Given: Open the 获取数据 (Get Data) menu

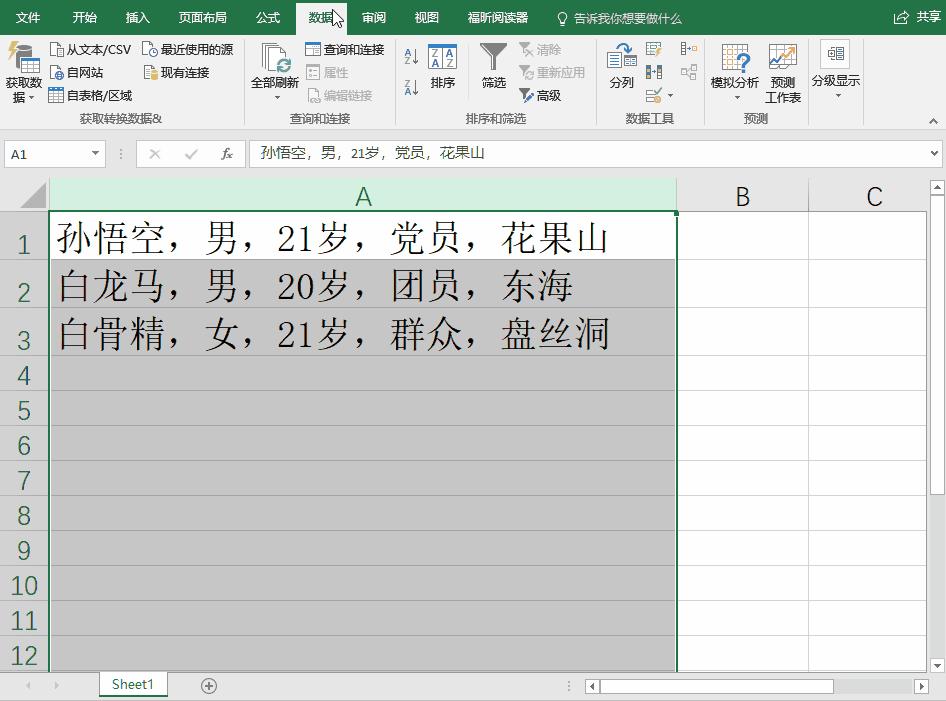Looking at the screenshot, I should tap(24, 74).
